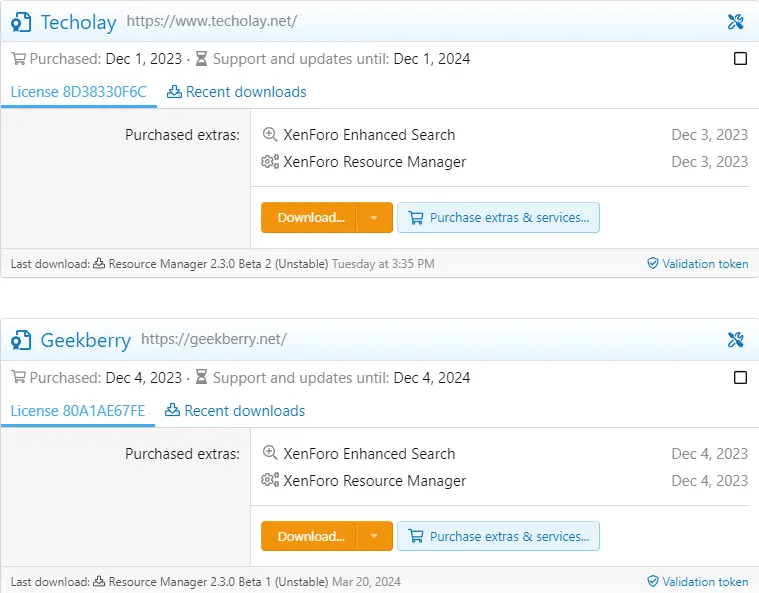Screen dimensions: 759x593
Task: Click the Techolay license document icon
Action: pyautogui.click(x=21, y=22)
